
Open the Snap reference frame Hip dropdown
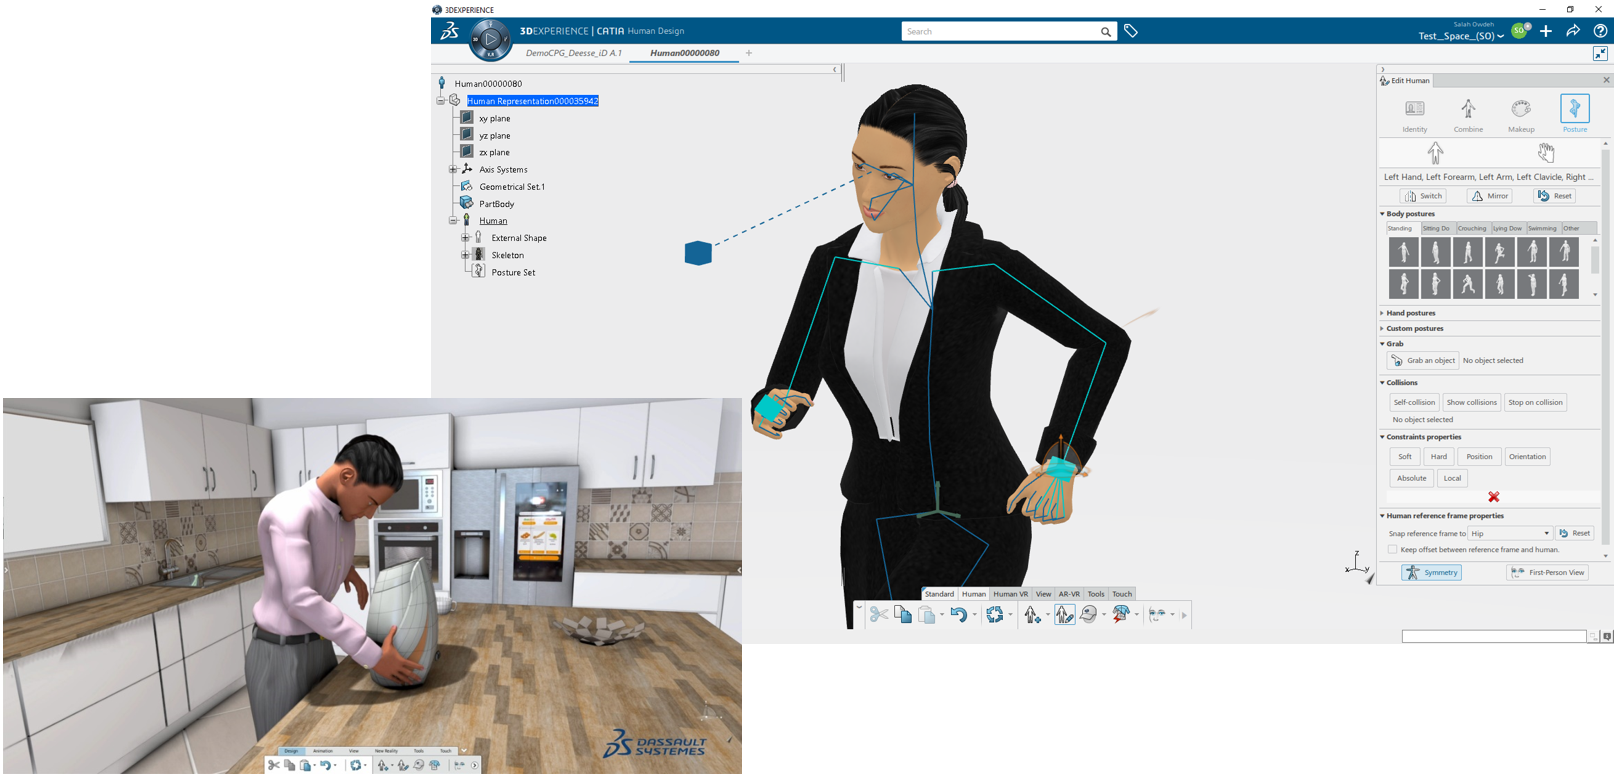tap(1510, 534)
